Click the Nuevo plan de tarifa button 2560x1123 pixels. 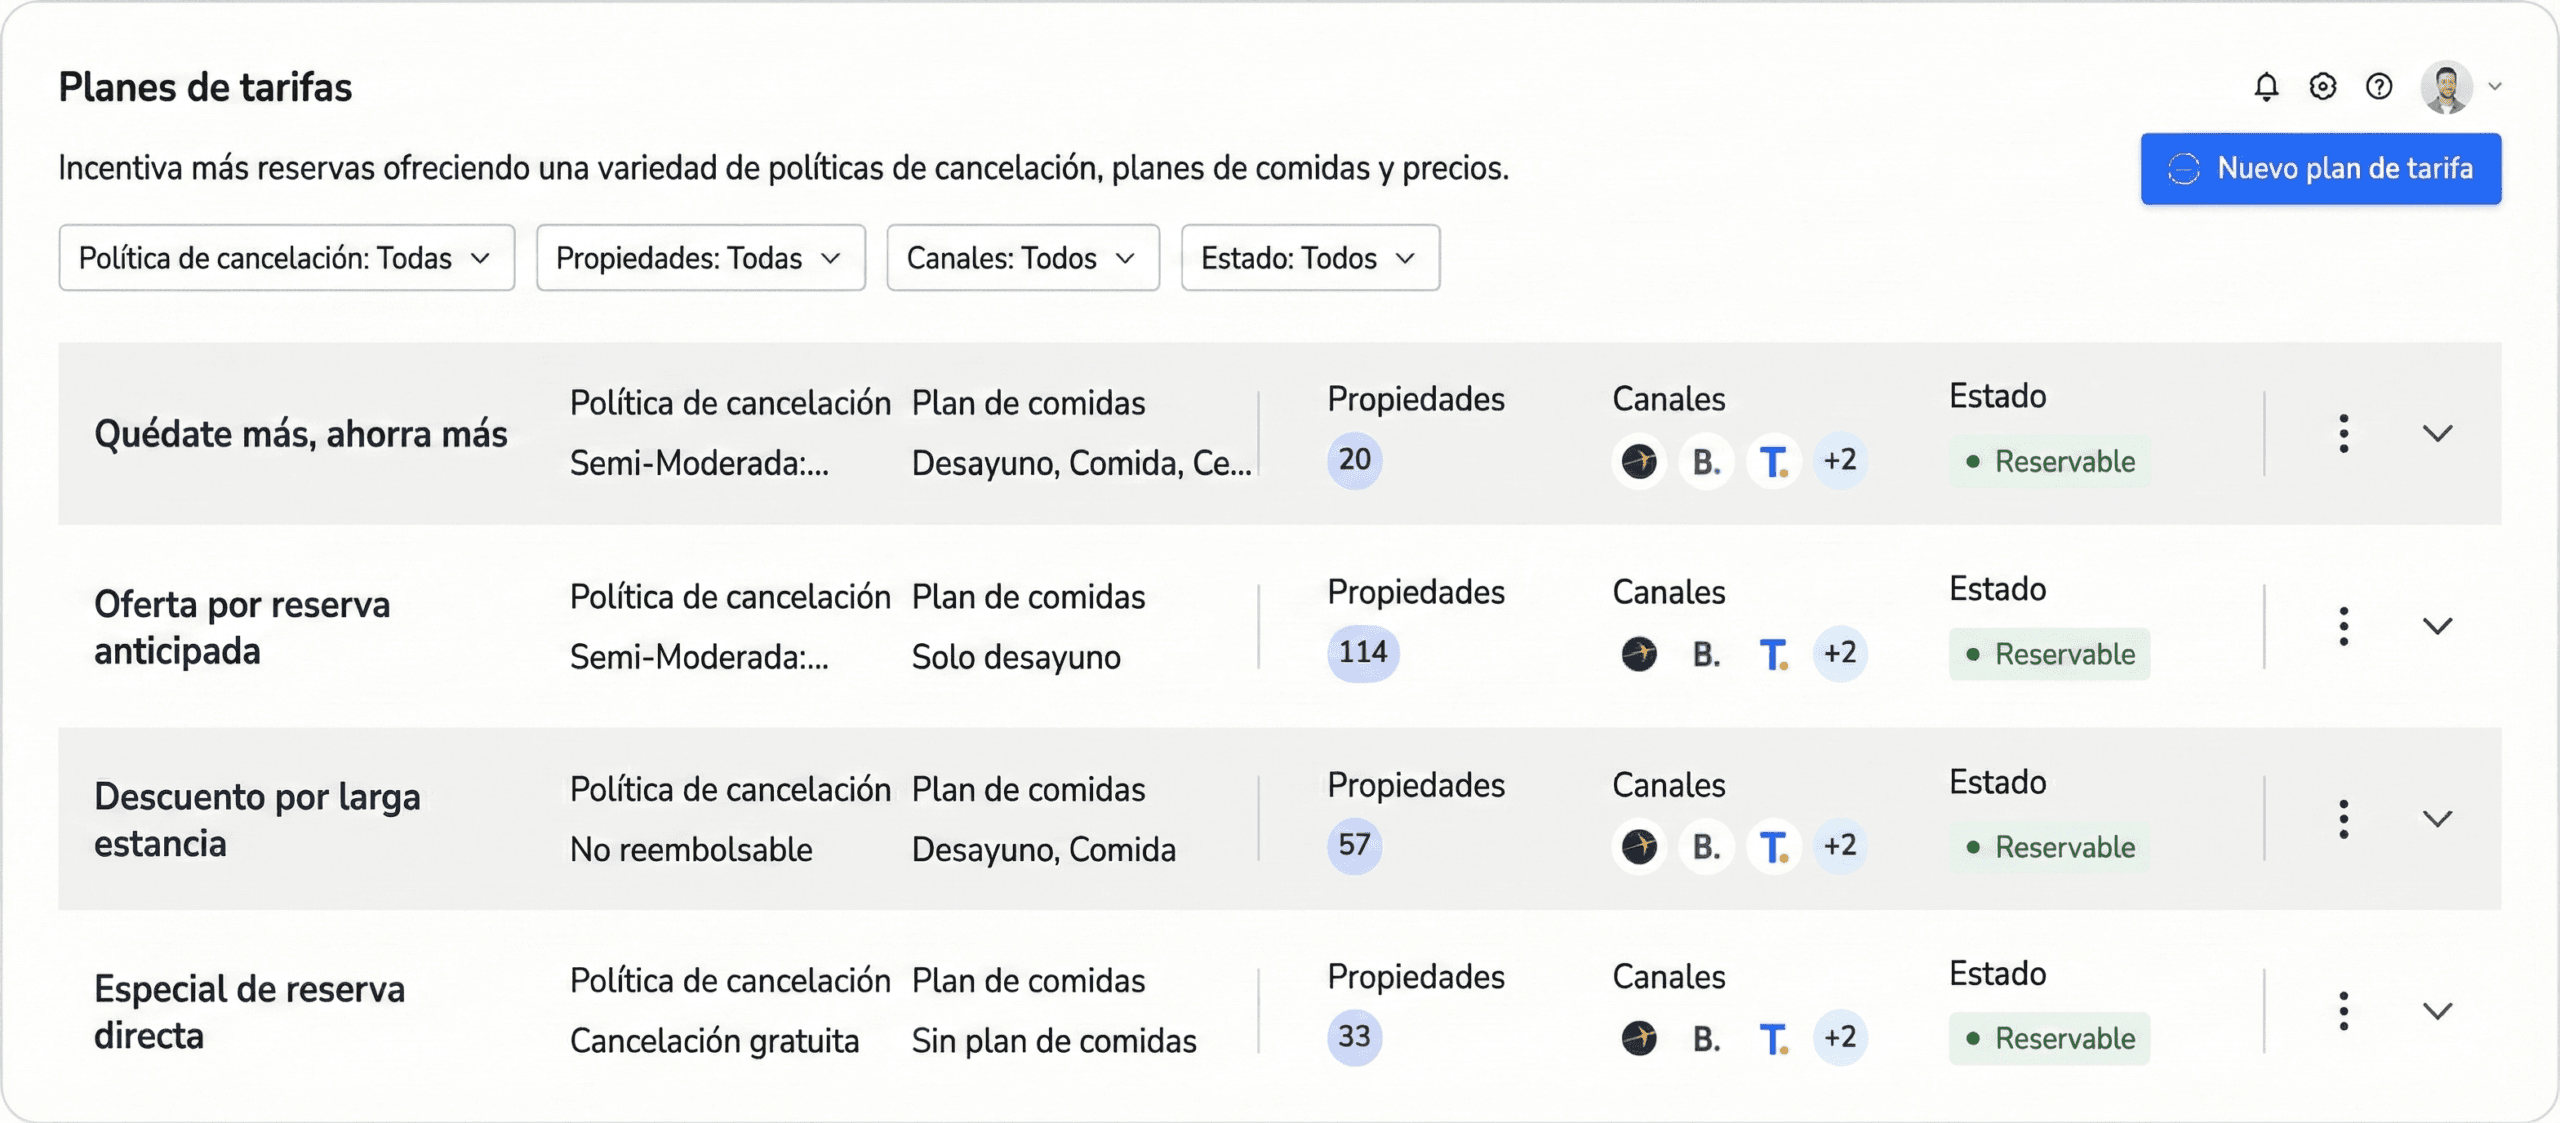point(2321,168)
